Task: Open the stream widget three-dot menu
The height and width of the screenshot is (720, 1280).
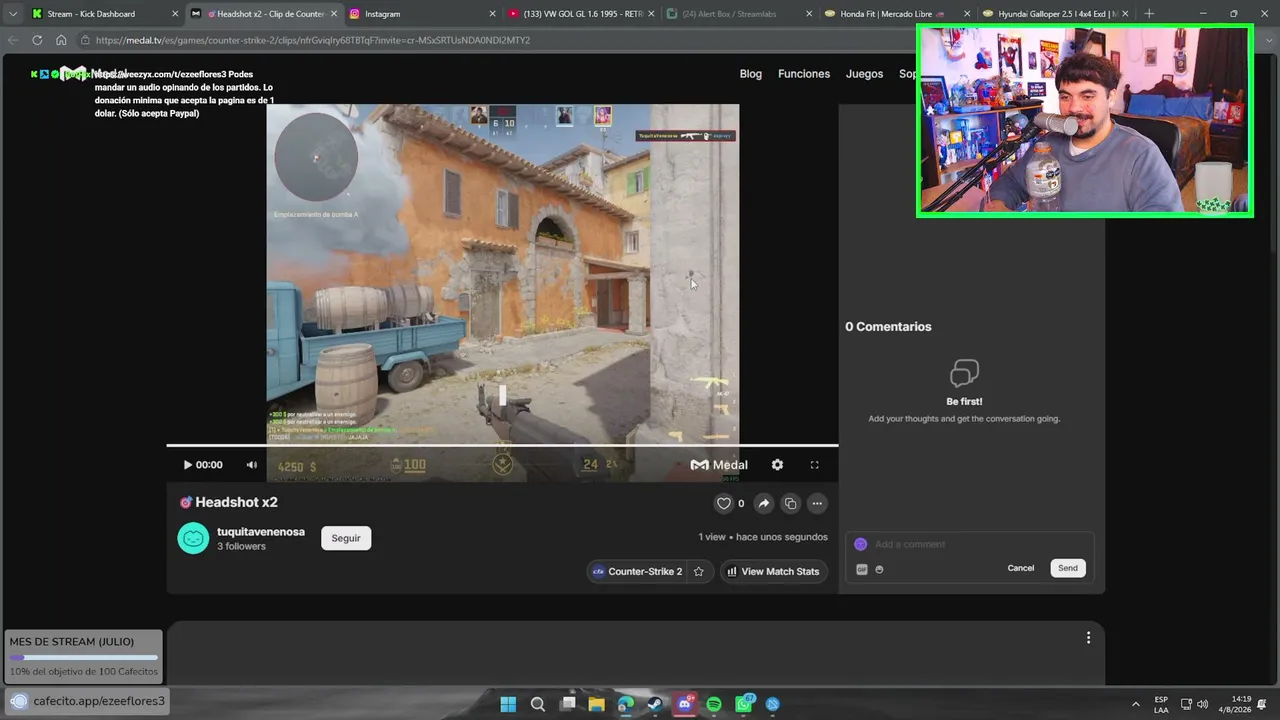Action: (x=1088, y=638)
